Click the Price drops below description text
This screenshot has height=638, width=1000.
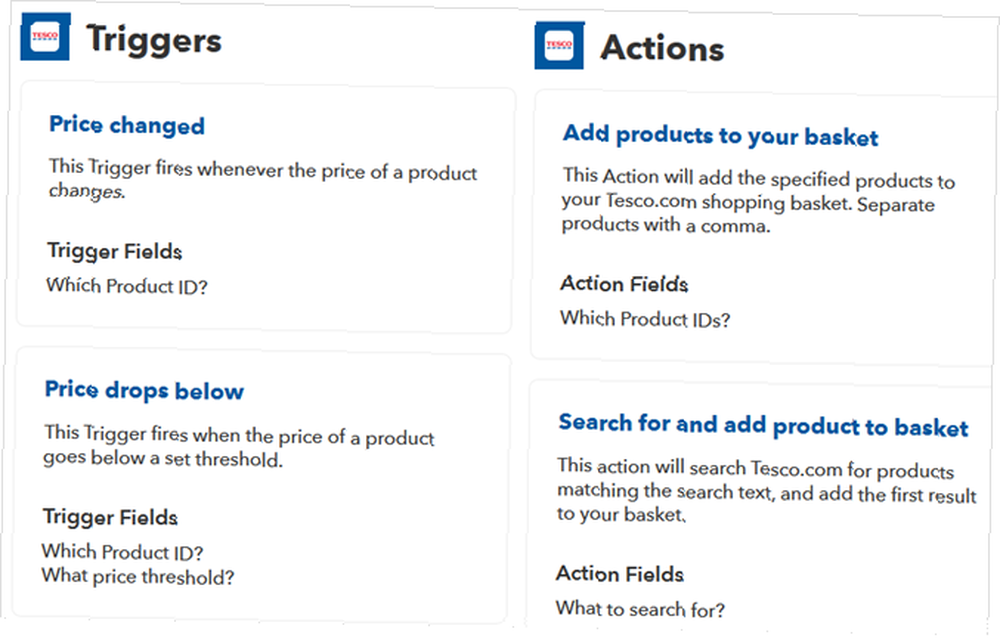click(x=239, y=445)
